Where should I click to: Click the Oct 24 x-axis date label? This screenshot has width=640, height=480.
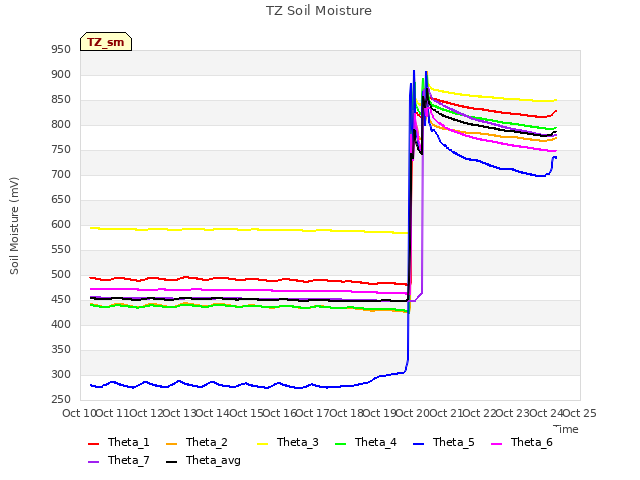click(546, 413)
